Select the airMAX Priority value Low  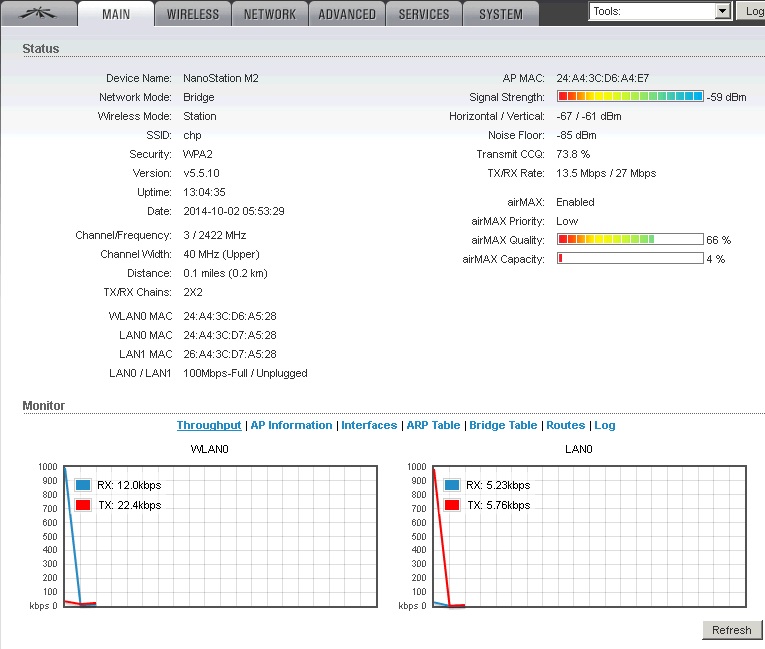click(x=567, y=221)
